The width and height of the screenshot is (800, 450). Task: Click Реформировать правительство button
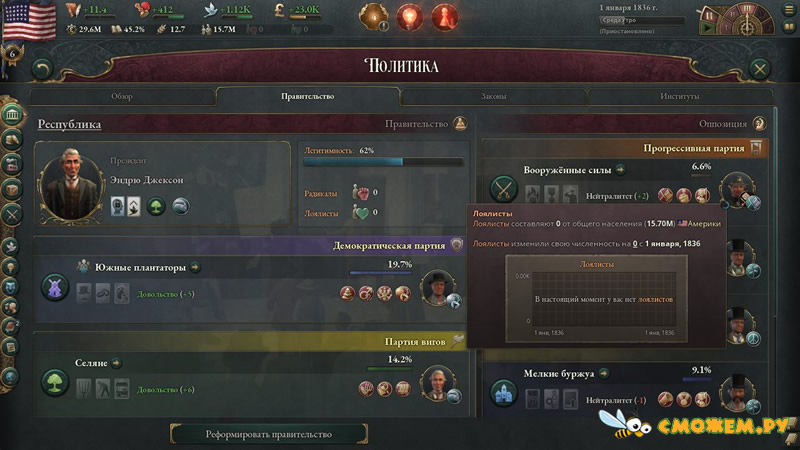269,434
